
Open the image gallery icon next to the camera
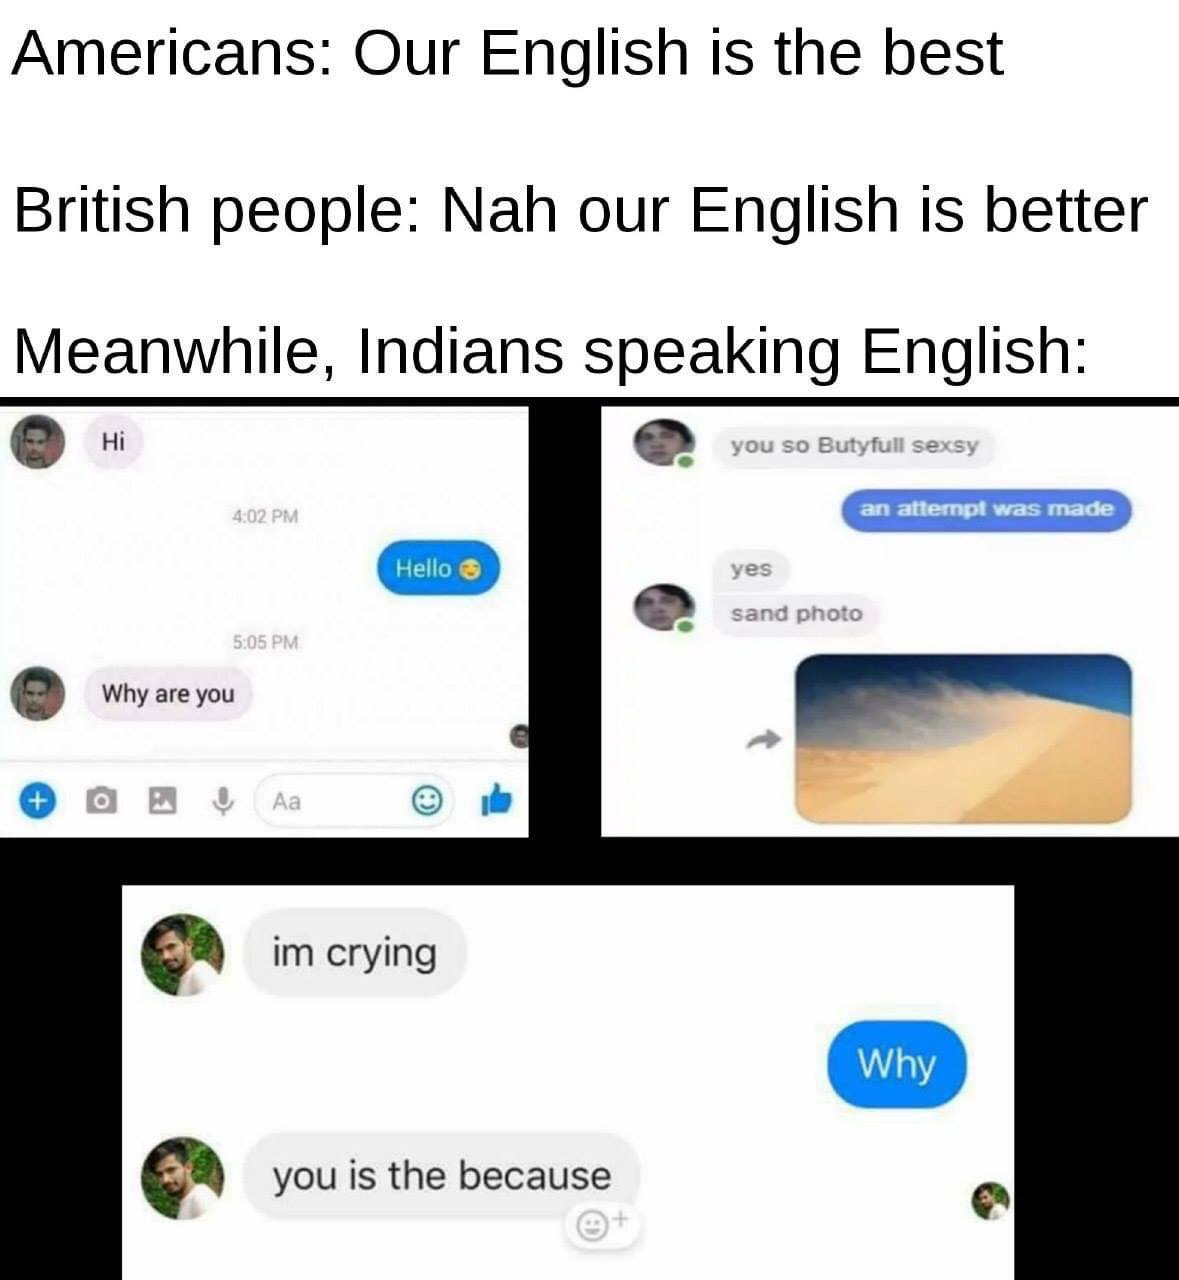160,800
